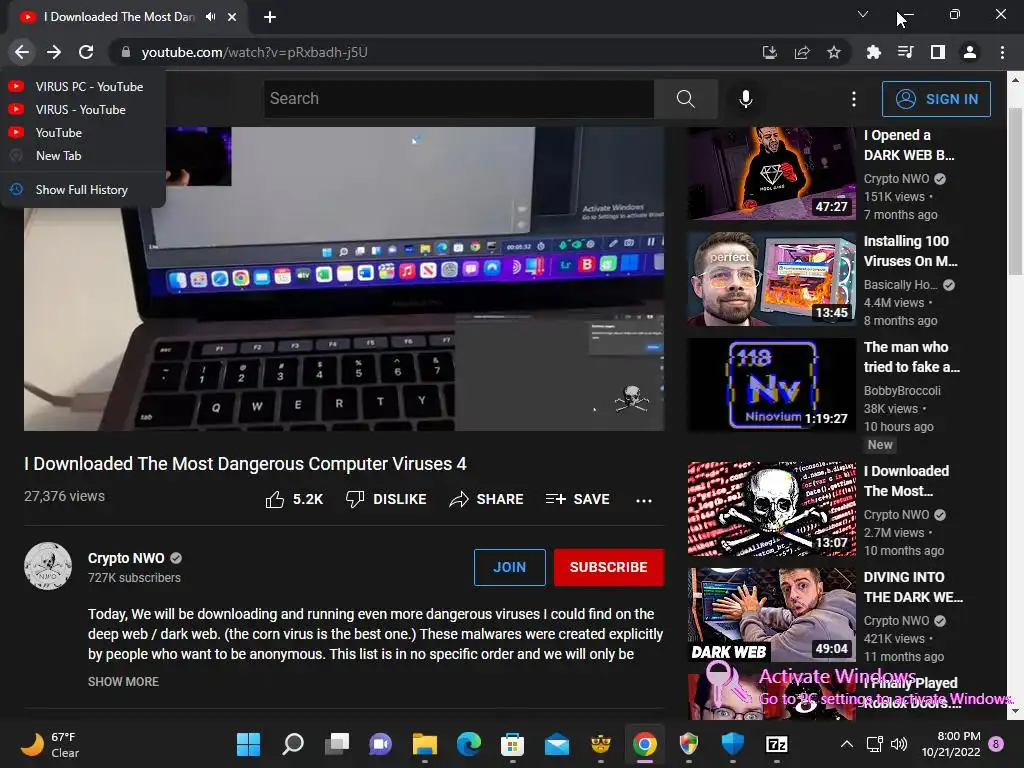Click the URL in the address bar
The image size is (1024, 768).
255,52
